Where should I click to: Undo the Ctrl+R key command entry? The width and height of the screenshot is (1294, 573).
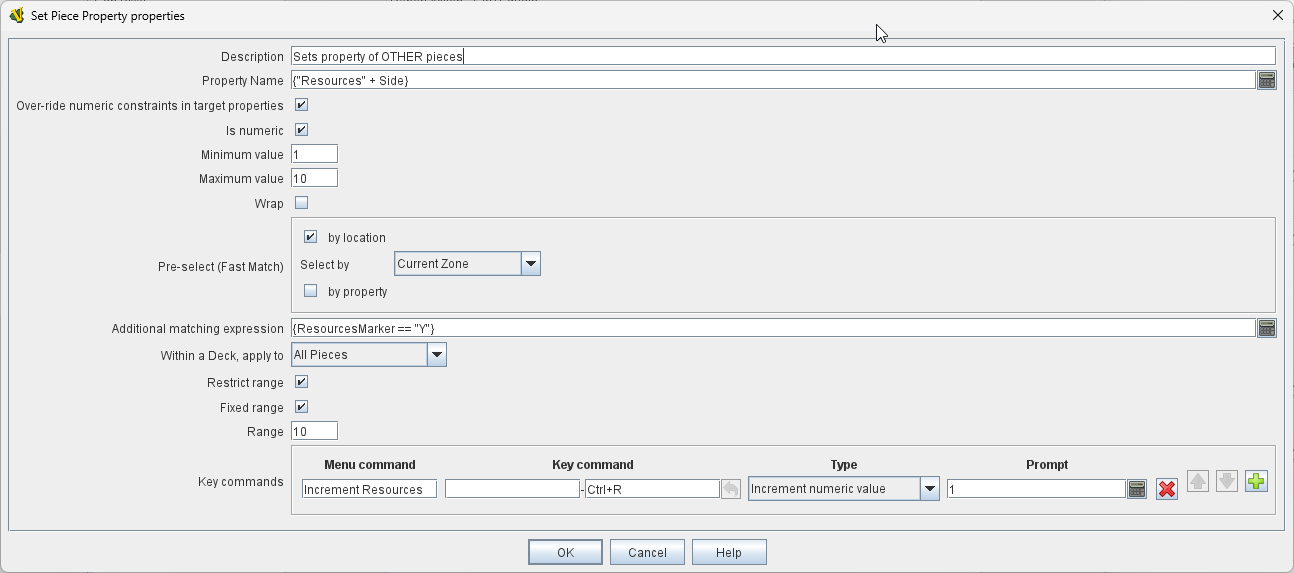[731, 489]
